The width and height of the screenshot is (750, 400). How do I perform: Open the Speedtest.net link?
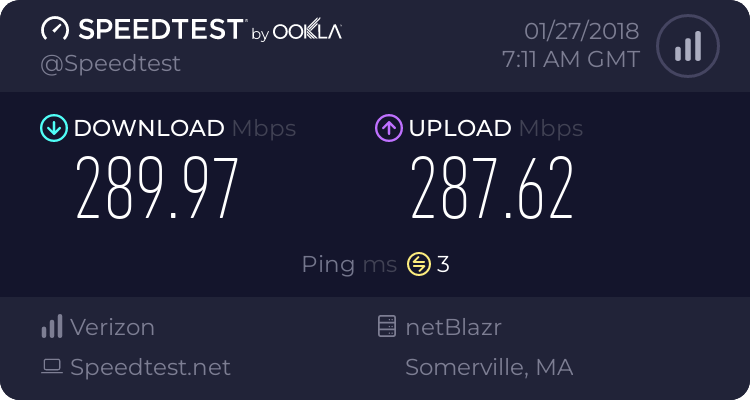pos(150,367)
